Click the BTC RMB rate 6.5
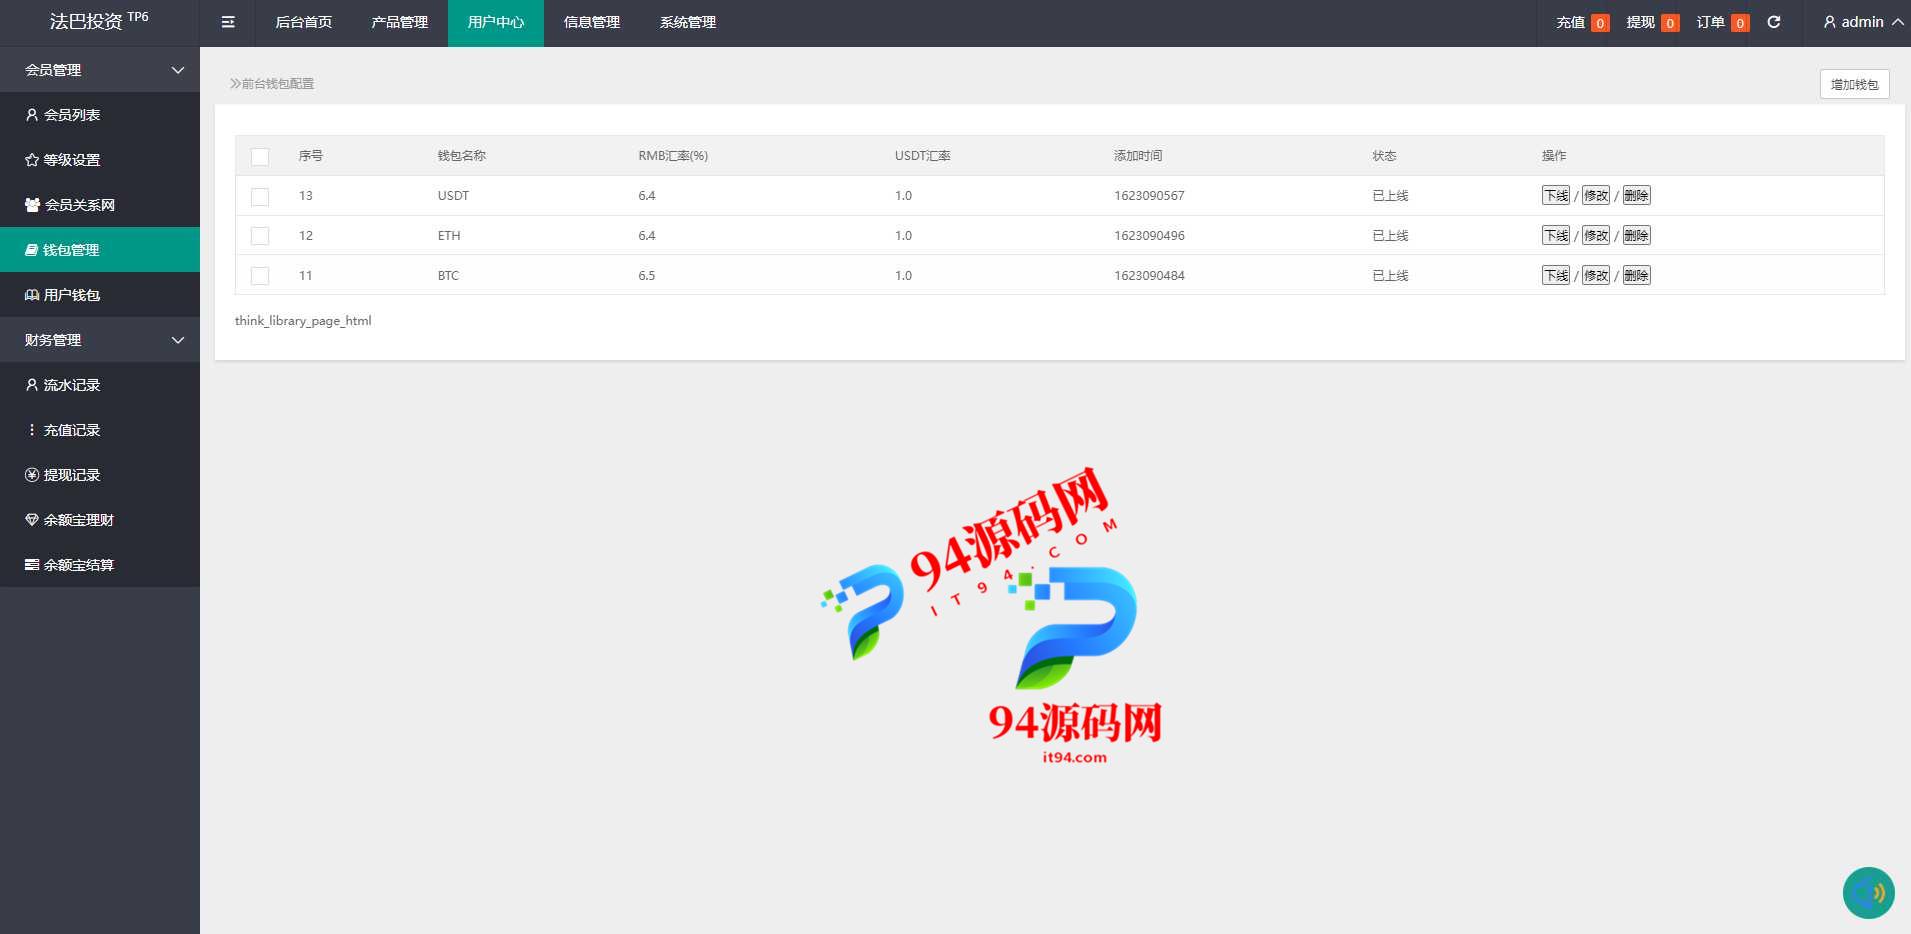Viewport: 1911px width, 934px height. point(647,276)
